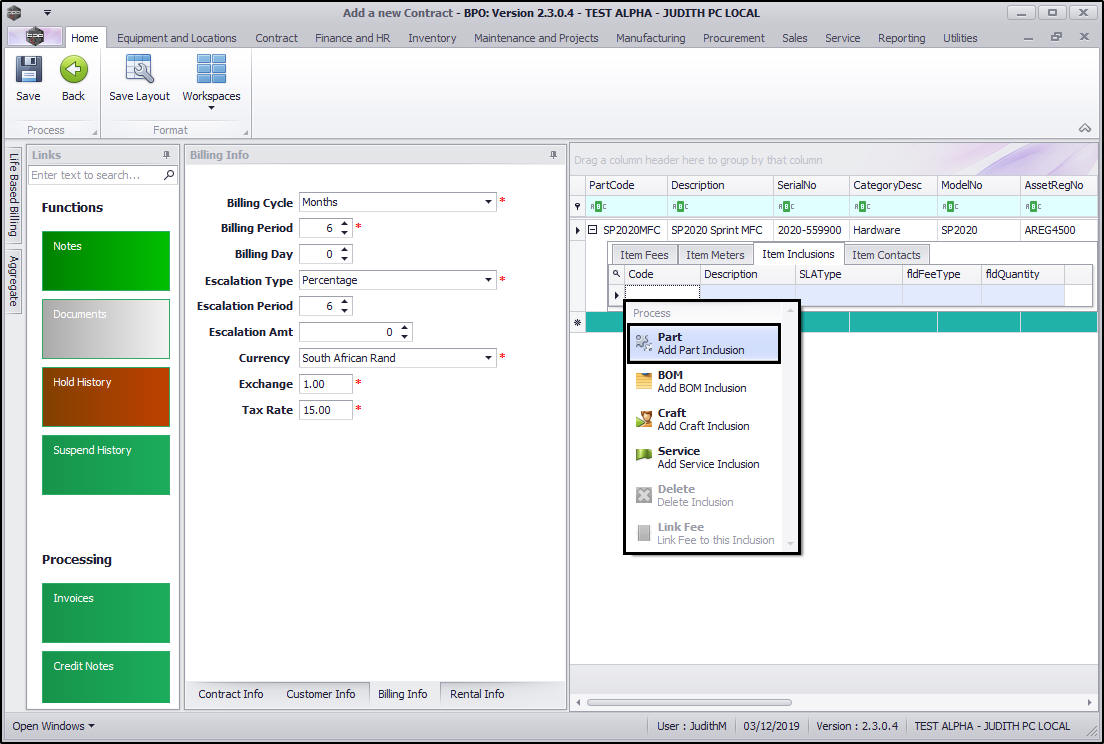The width and height of the screenshot is (1104, 744).
Task: Click the Part inclusion icon
Action: pos(644,343)
